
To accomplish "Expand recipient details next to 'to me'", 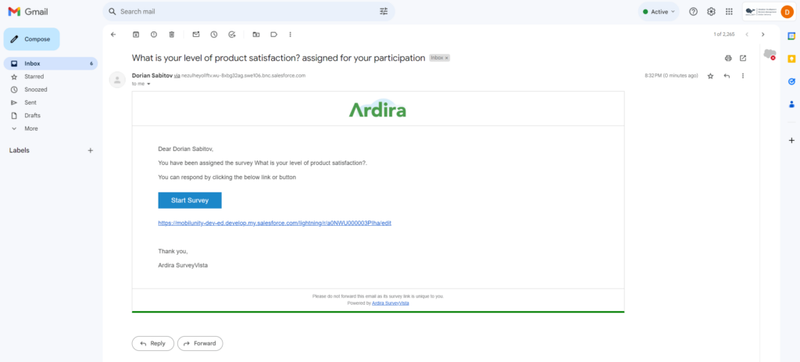I will [x=148, y=84].
